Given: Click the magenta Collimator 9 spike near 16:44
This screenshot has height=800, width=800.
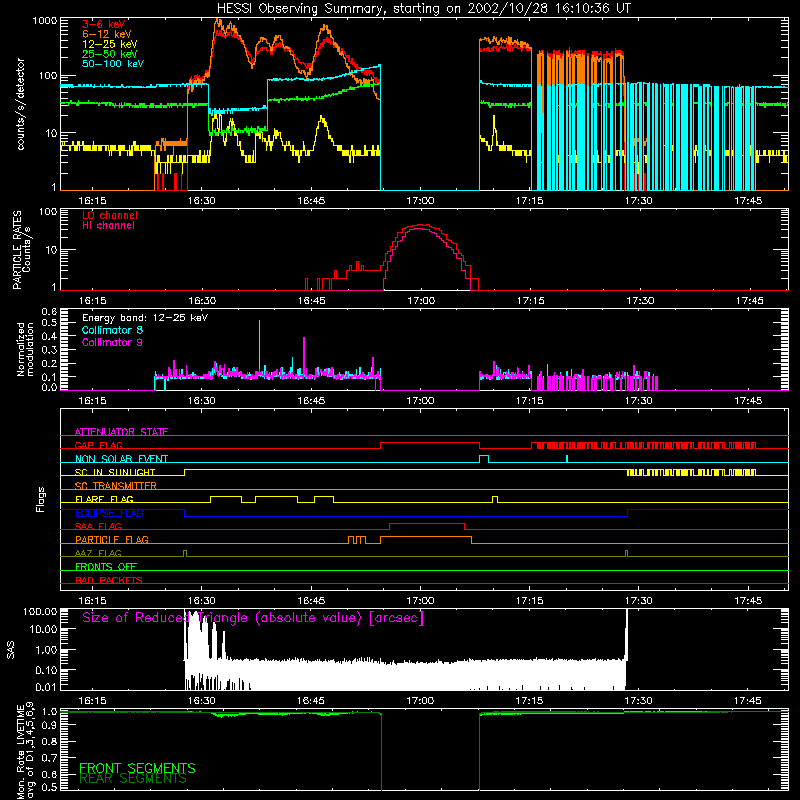Looking at the screenshot, I should click(x=304, y=355).
